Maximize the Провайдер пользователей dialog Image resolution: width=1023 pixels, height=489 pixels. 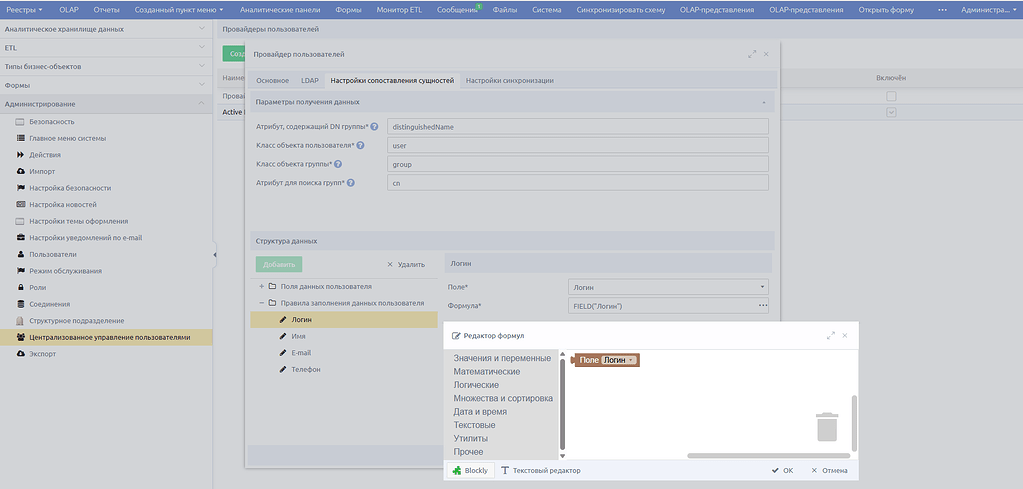[x=752, y=54]
